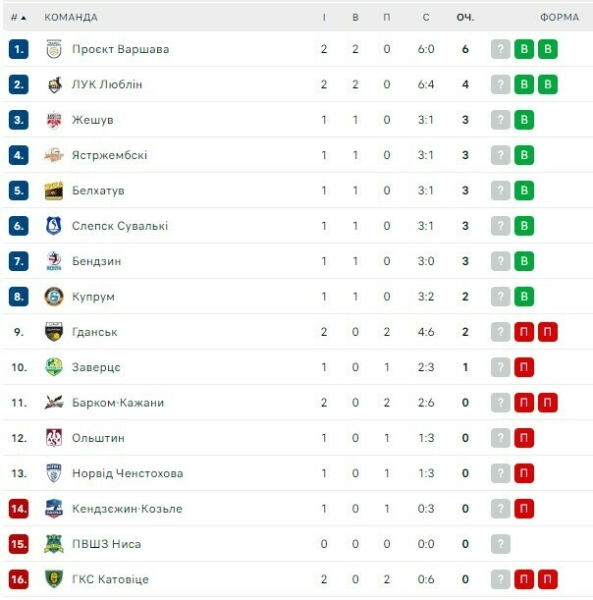The width and height of the screenshot is (593, 600).
Task: Click the Слепск Сувалькі team crest
Action: pyautogui.click(x=54, y=226)
